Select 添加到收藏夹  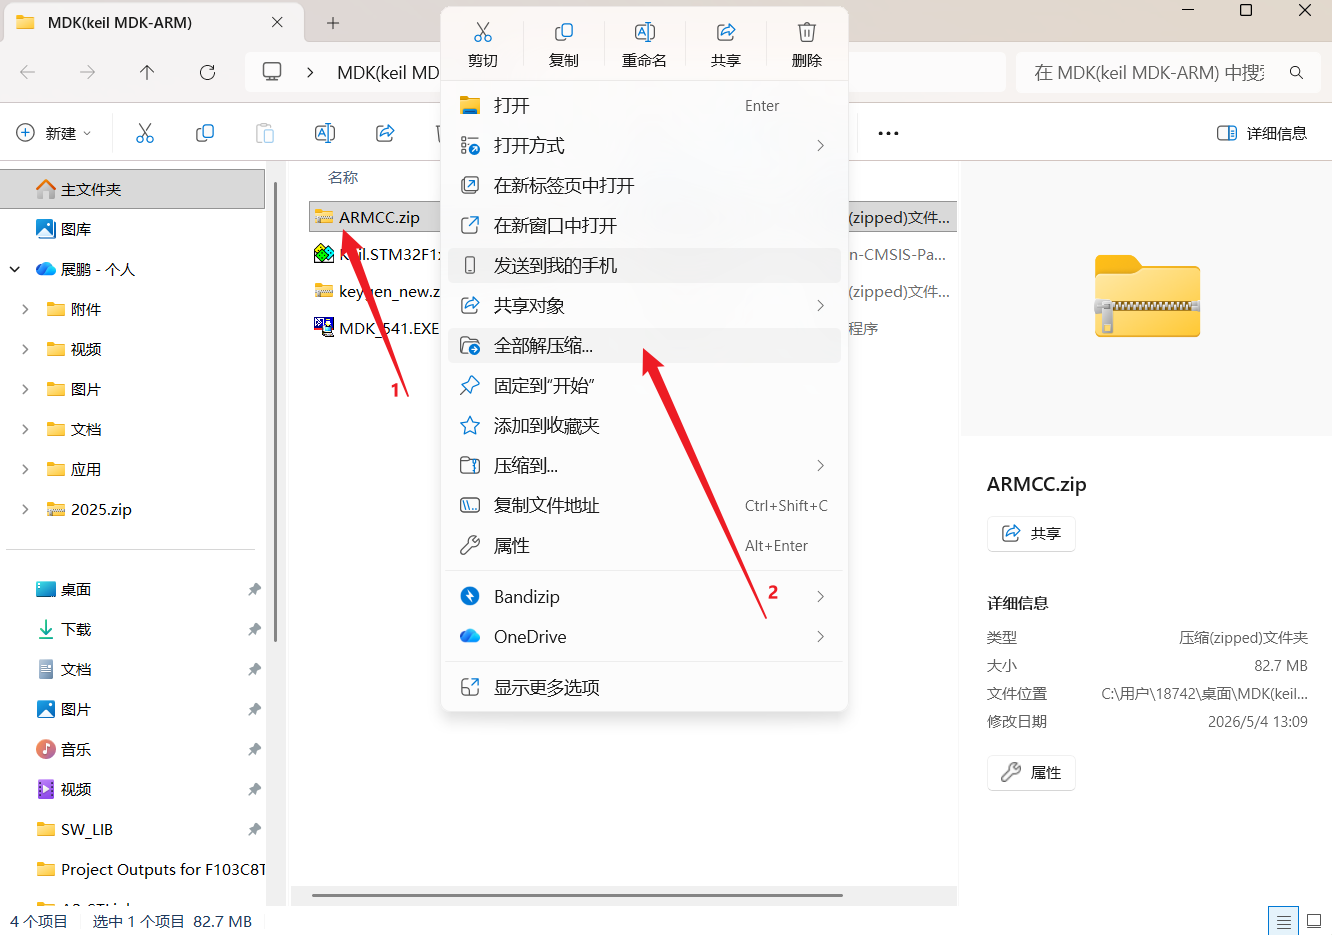[644, 426]
